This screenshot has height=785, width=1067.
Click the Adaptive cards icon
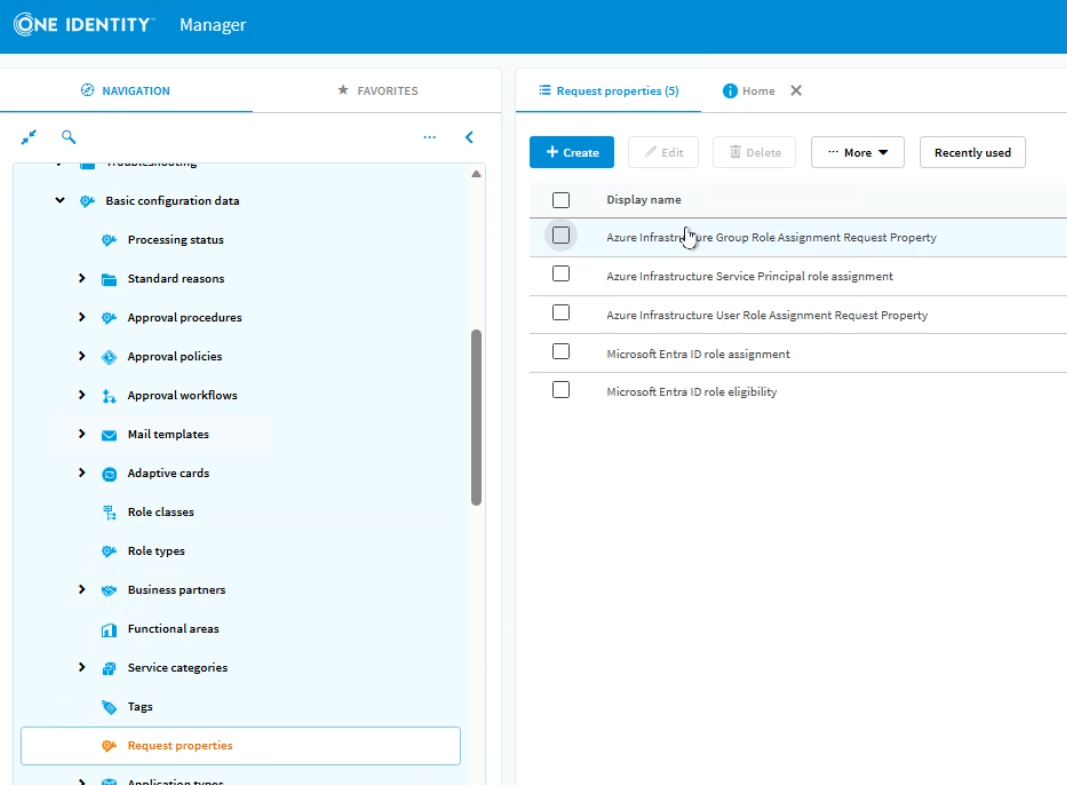[x=109, y=473]
